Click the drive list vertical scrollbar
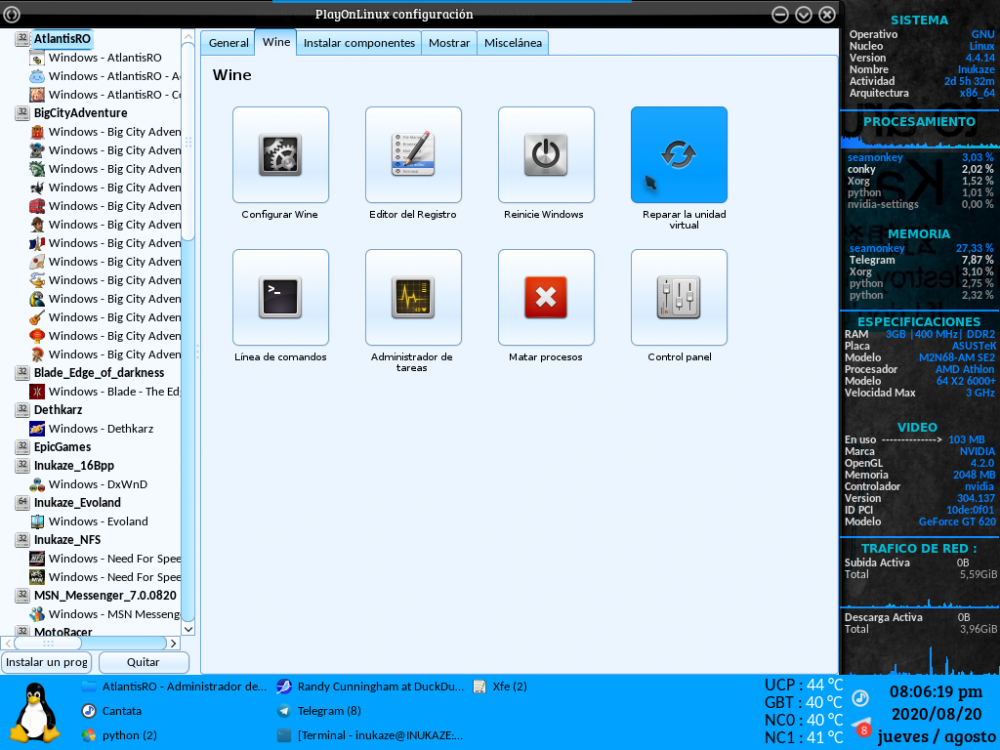1000x750 pixels. pyautogui.click(x=187, y=140)
